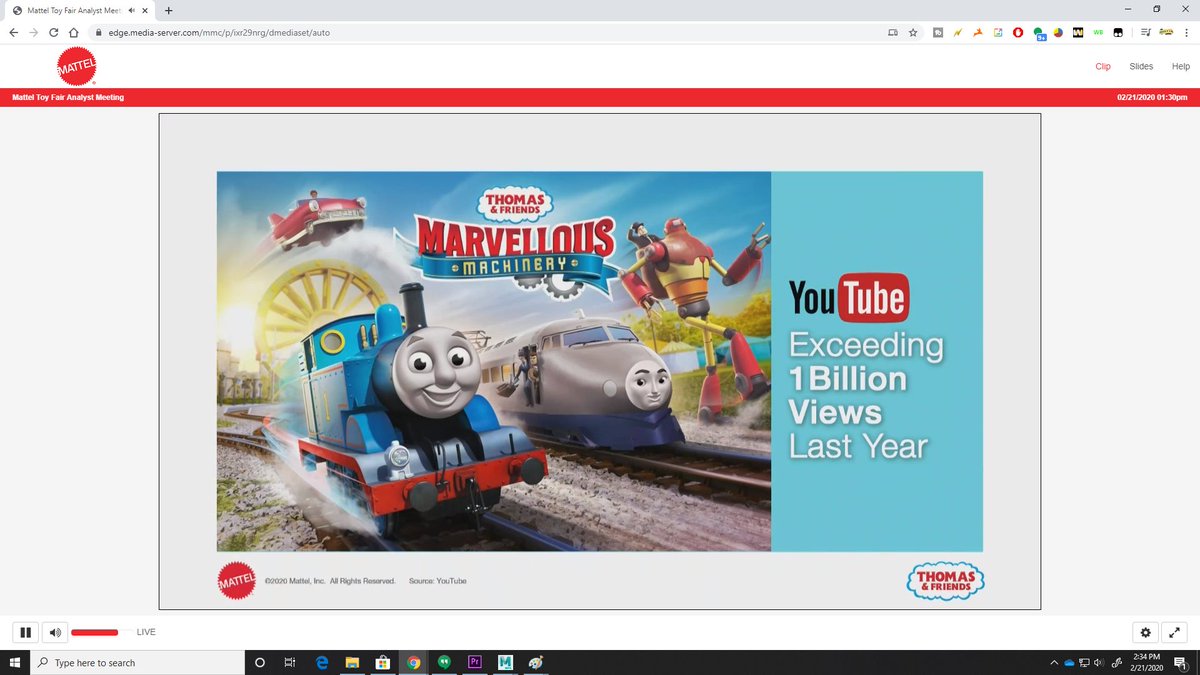Open the webcast player settings gear
The width and height of the screenshot is (1200, 675).
click(1145, 632)
